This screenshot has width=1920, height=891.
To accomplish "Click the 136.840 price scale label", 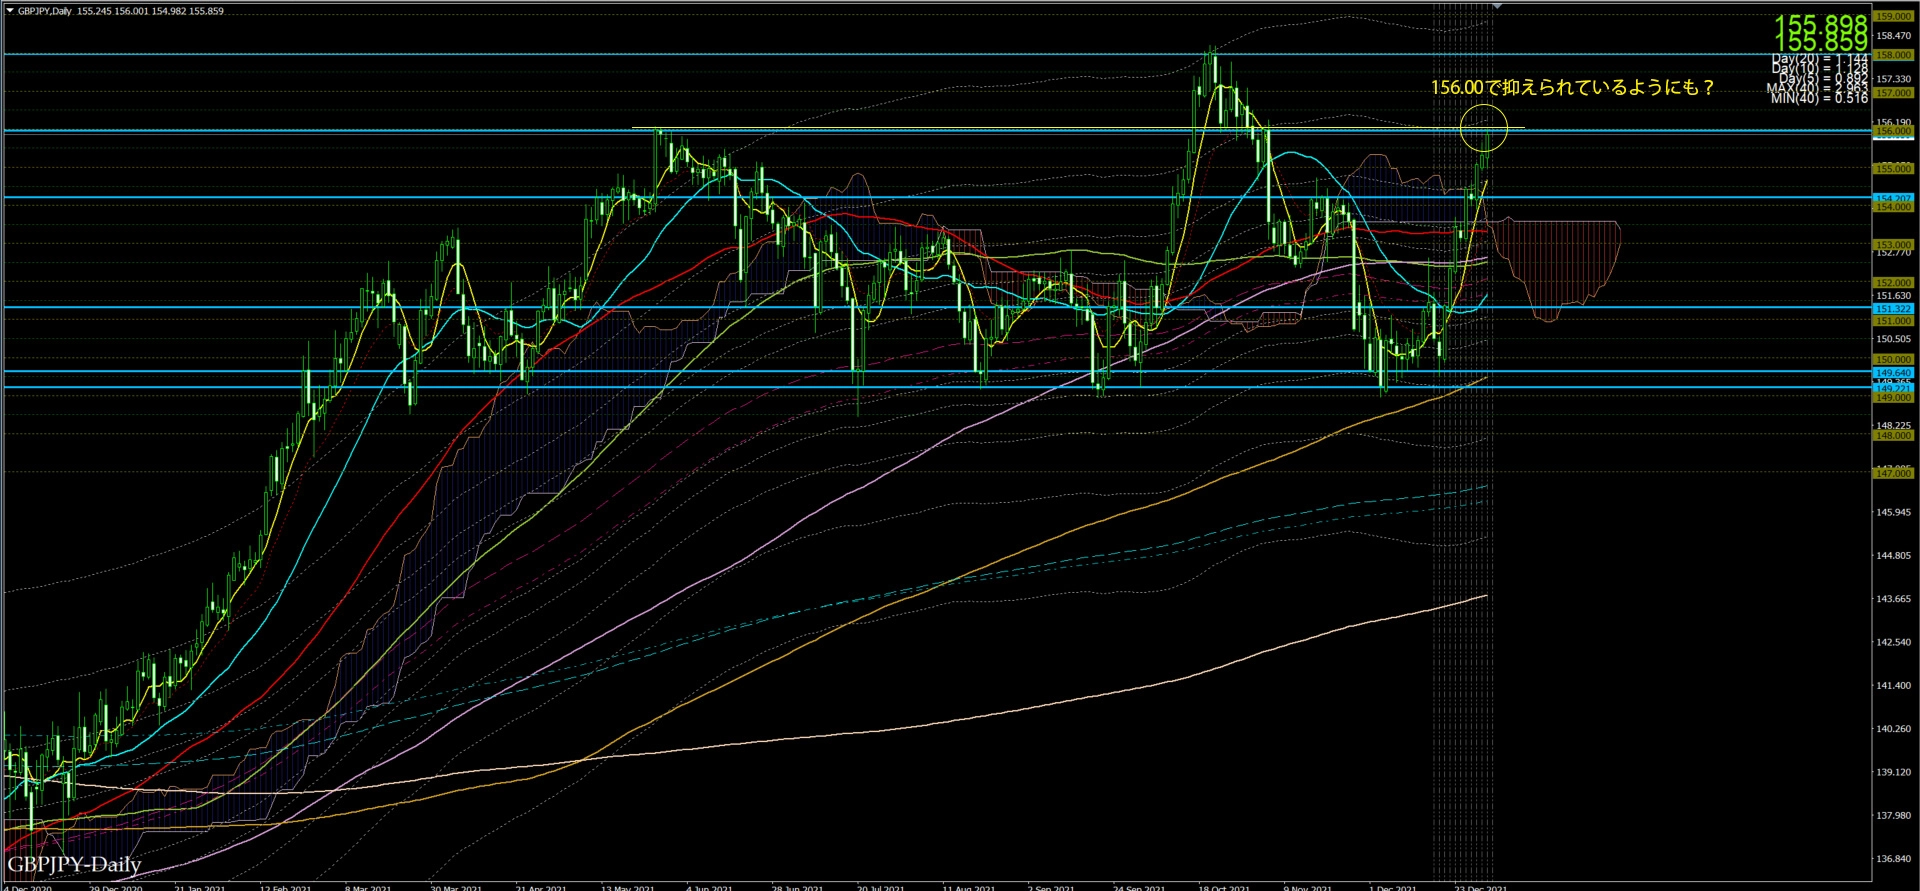I will point(1892,859).
